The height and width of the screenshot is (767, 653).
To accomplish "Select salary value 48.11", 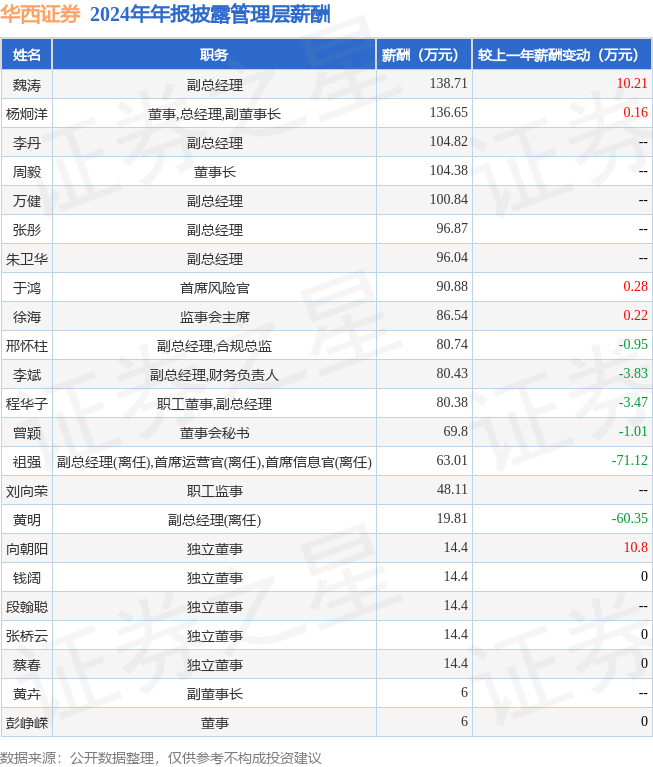I will [452, 489].
